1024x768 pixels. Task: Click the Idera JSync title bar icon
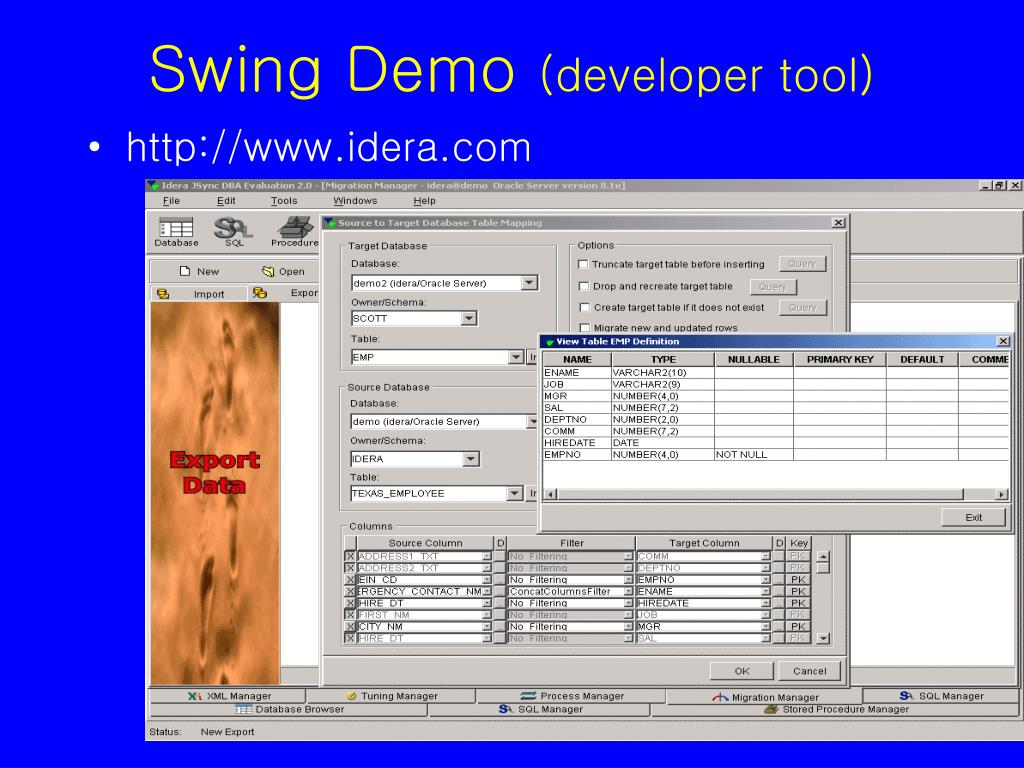click(x=153, y=185)
